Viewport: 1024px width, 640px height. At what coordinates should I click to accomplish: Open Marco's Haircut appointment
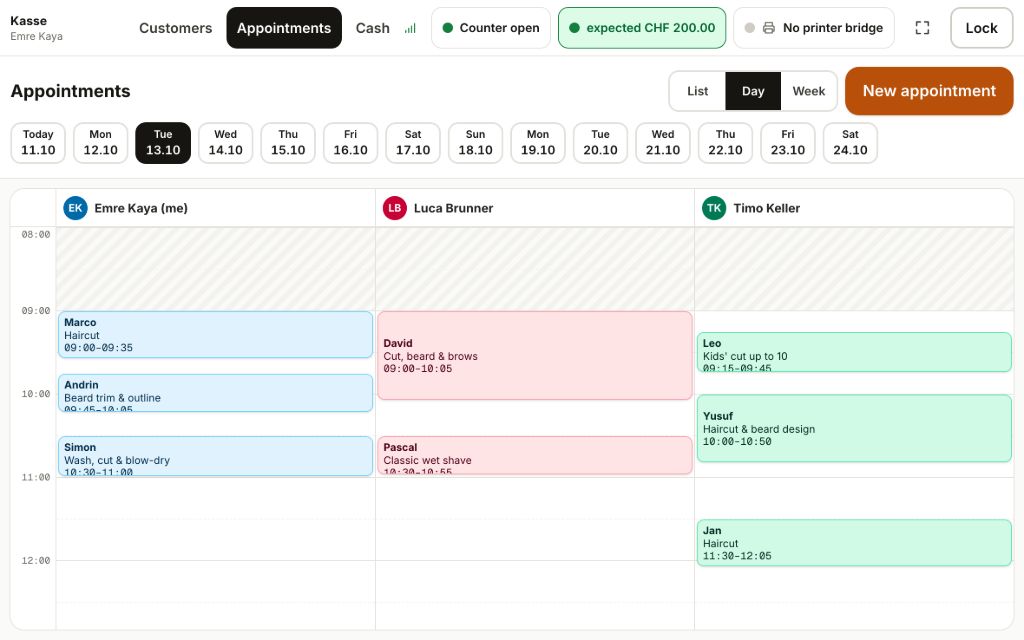(x=216, y=334)
